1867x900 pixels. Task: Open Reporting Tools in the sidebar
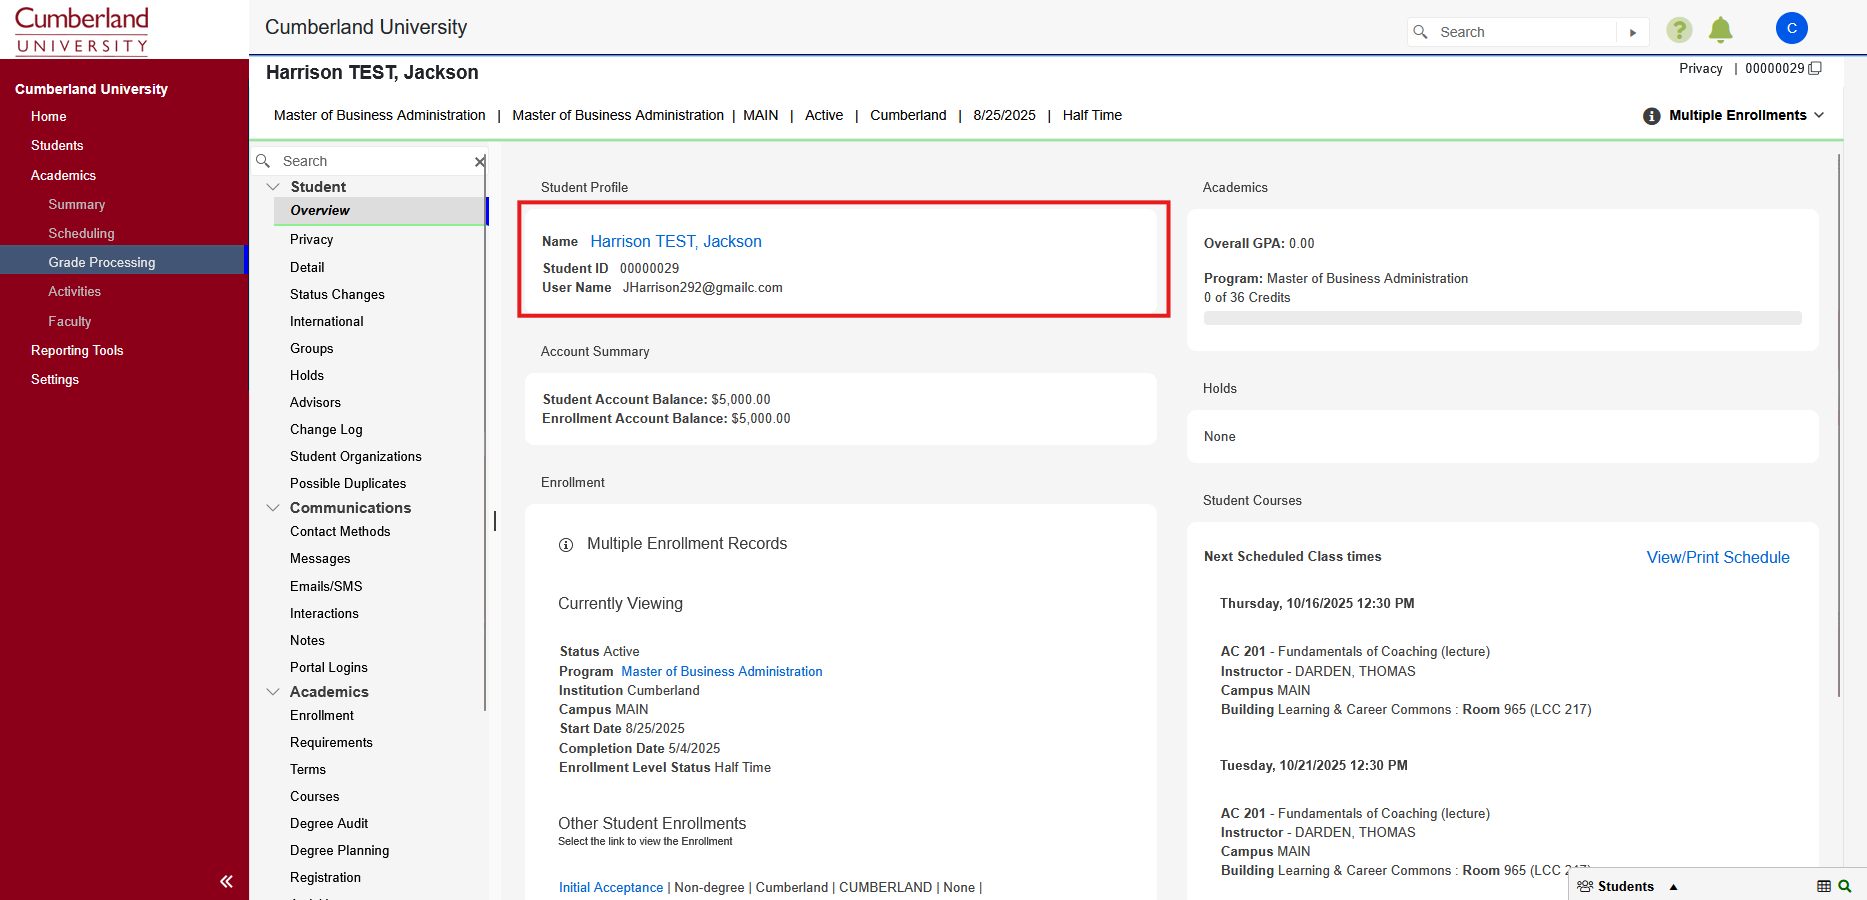click(x=77, y=350)
